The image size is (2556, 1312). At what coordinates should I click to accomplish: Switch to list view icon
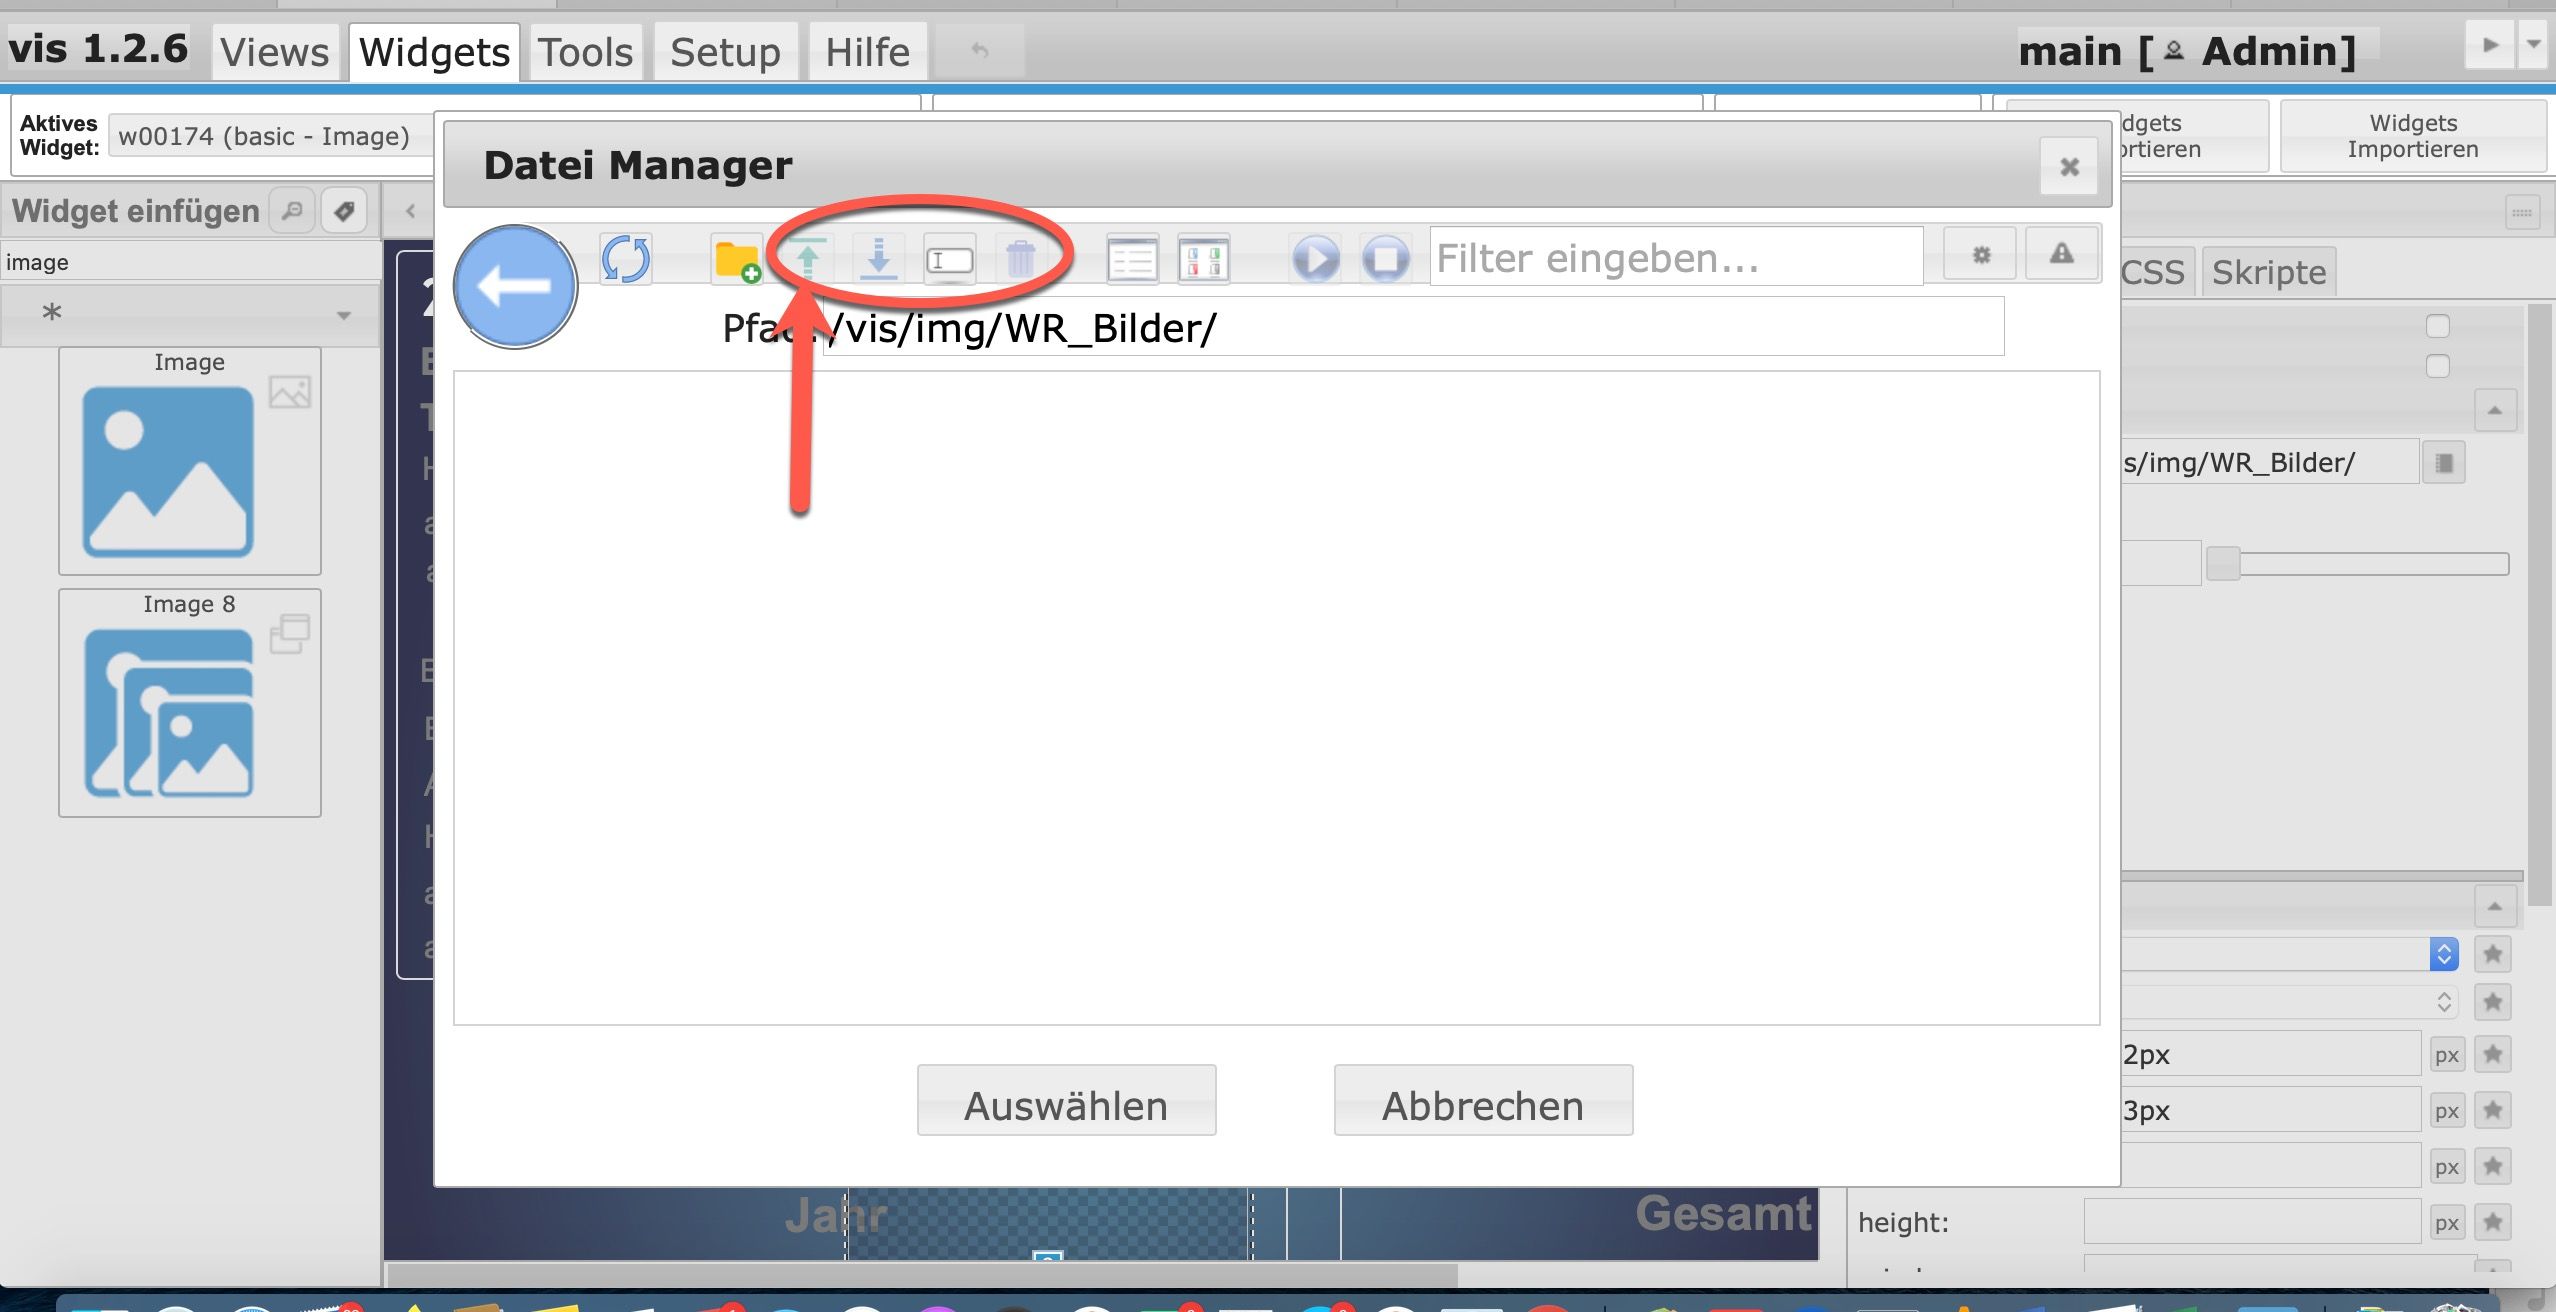click(1133, 260)
